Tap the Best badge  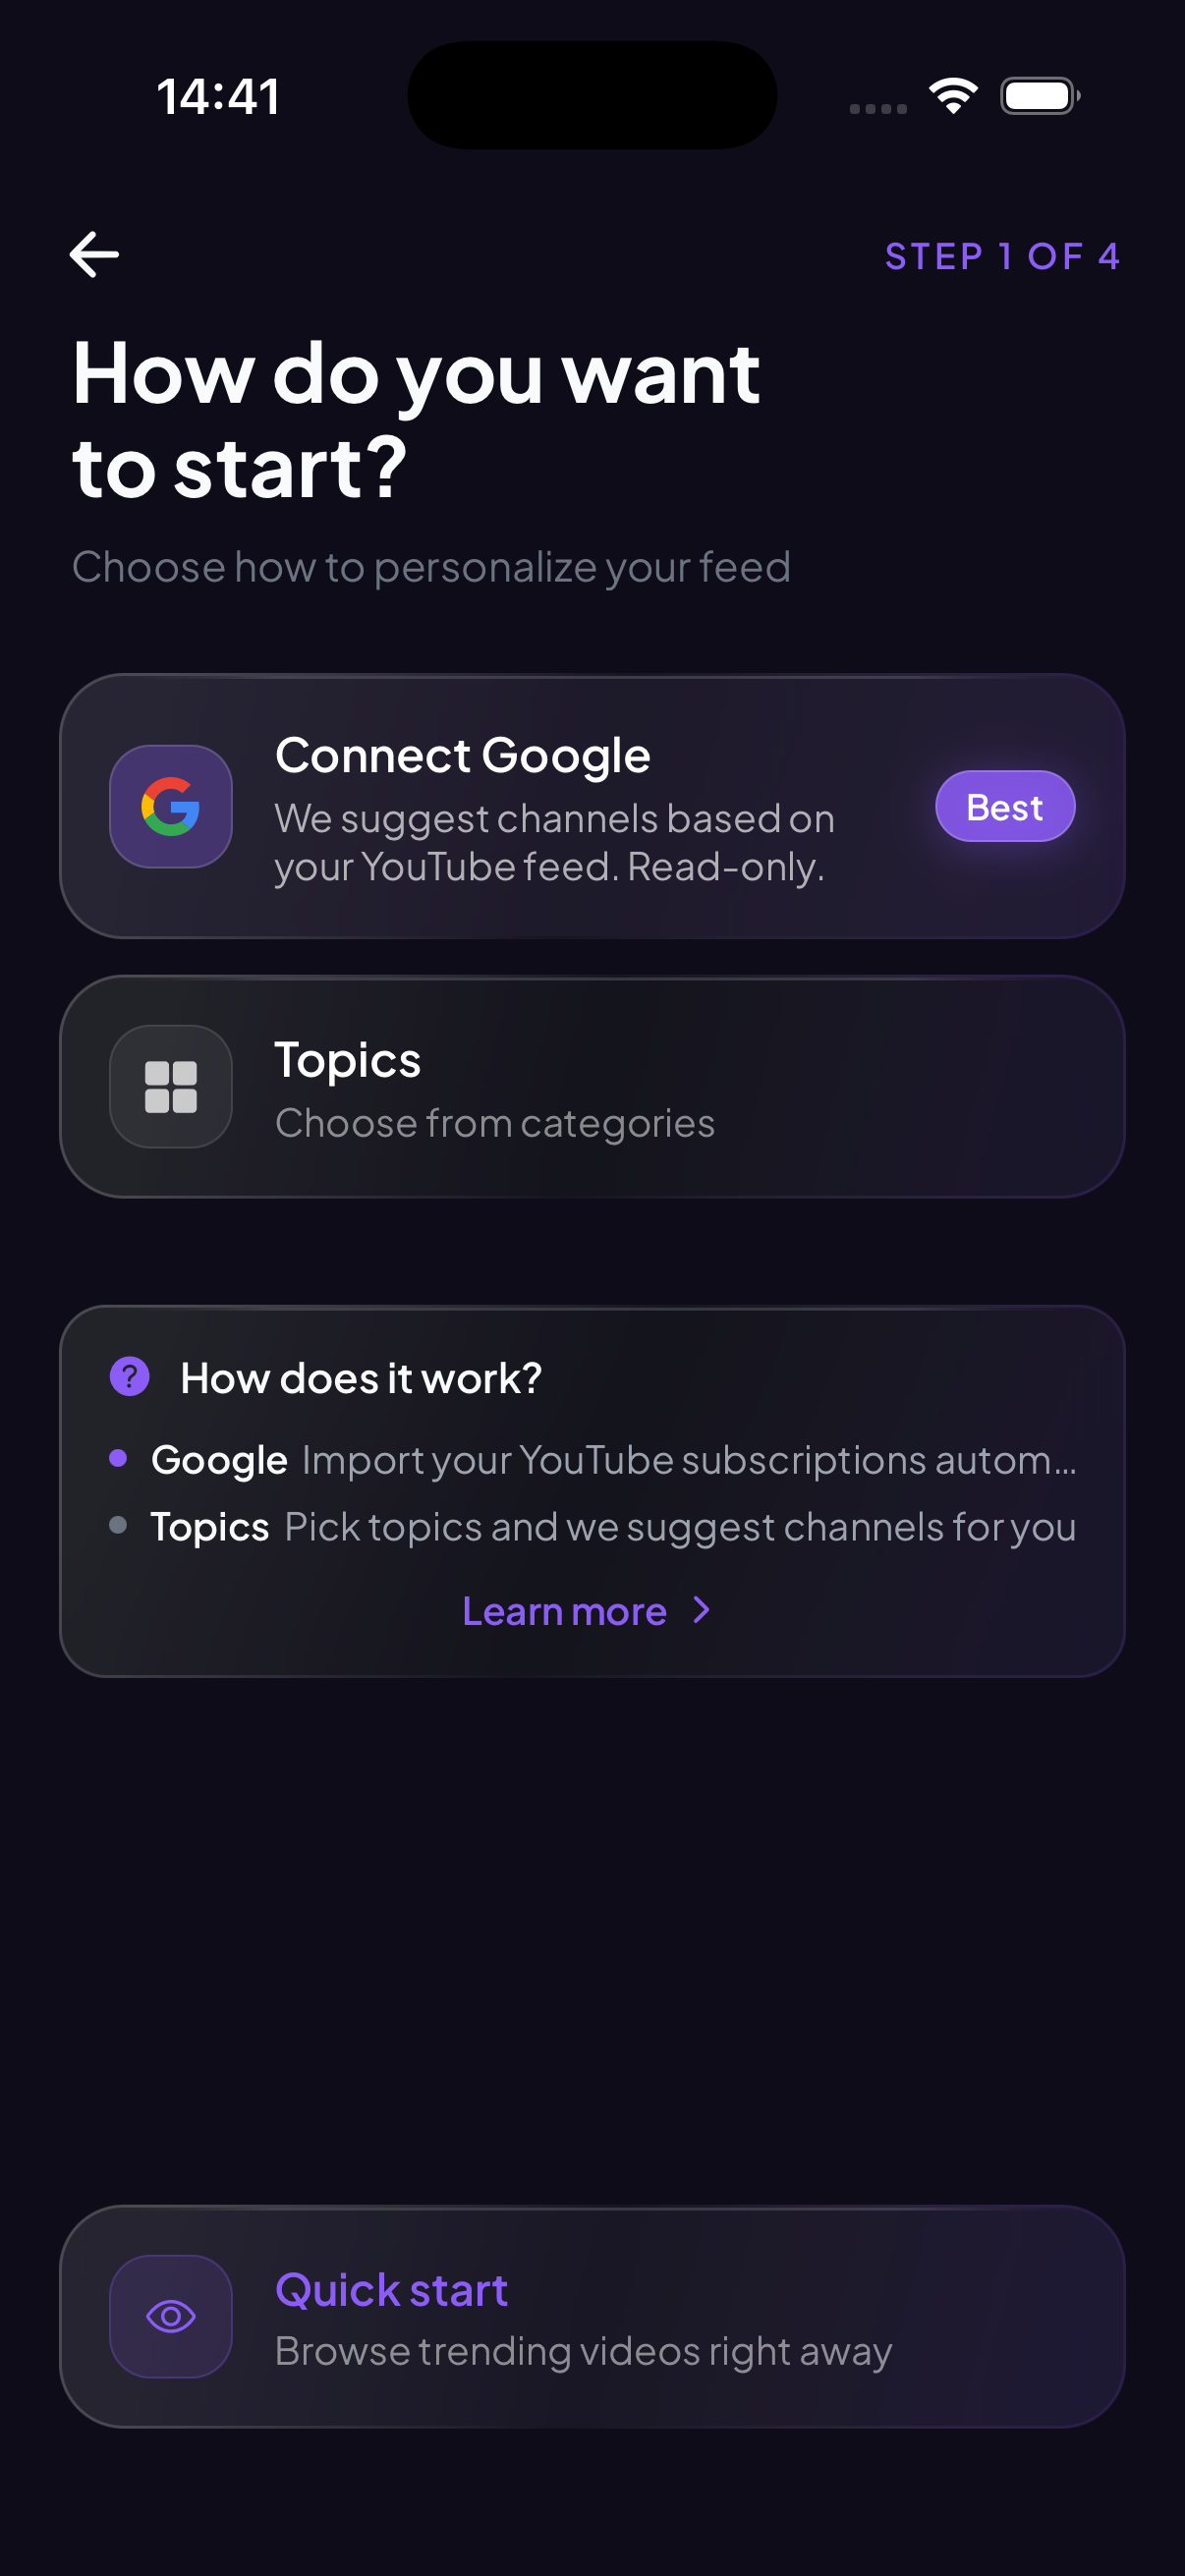tap(1005, 806)
